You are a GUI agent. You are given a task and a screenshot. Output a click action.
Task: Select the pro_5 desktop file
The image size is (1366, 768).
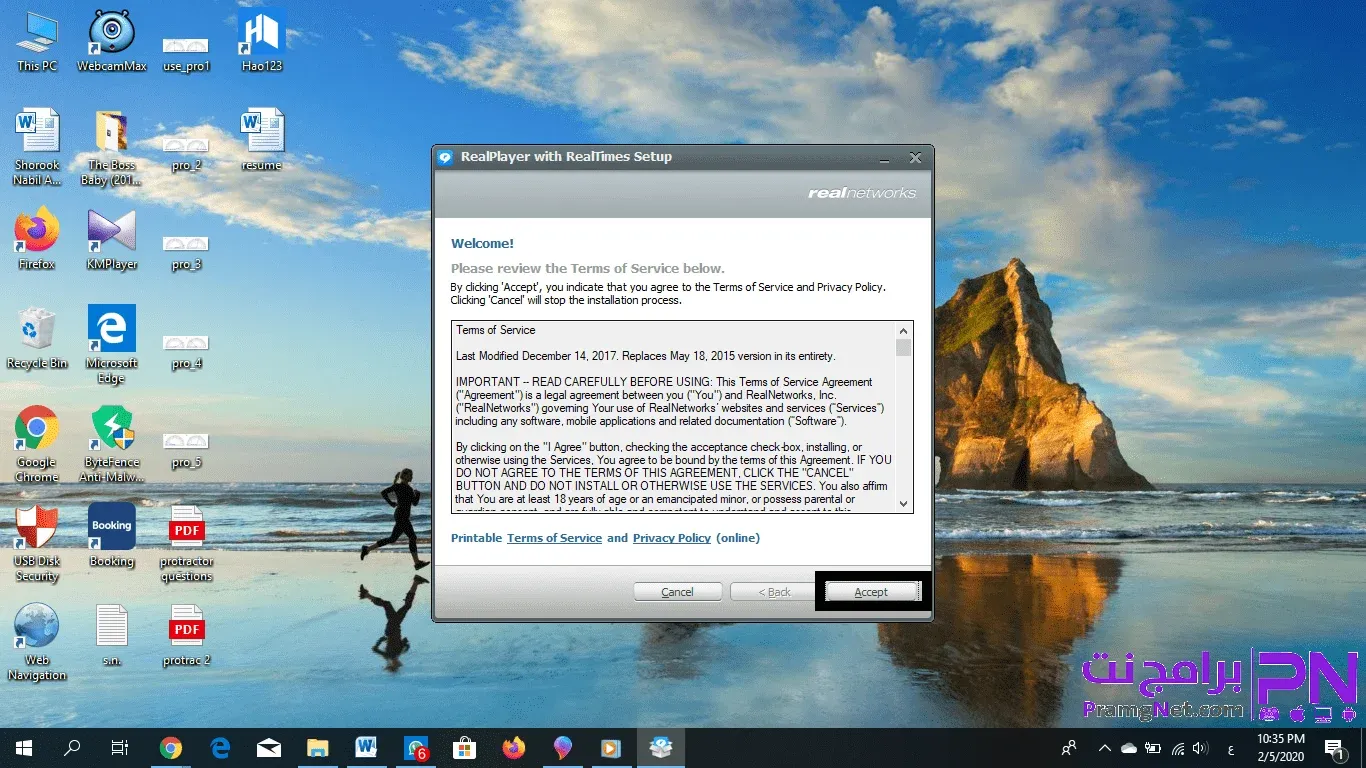pyautogui.click(x=186, y=451)
